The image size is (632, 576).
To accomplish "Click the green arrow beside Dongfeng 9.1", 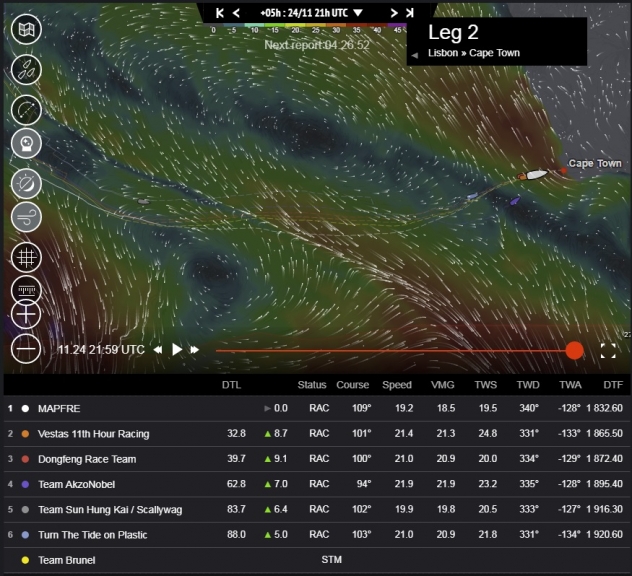I will point(267,459).
